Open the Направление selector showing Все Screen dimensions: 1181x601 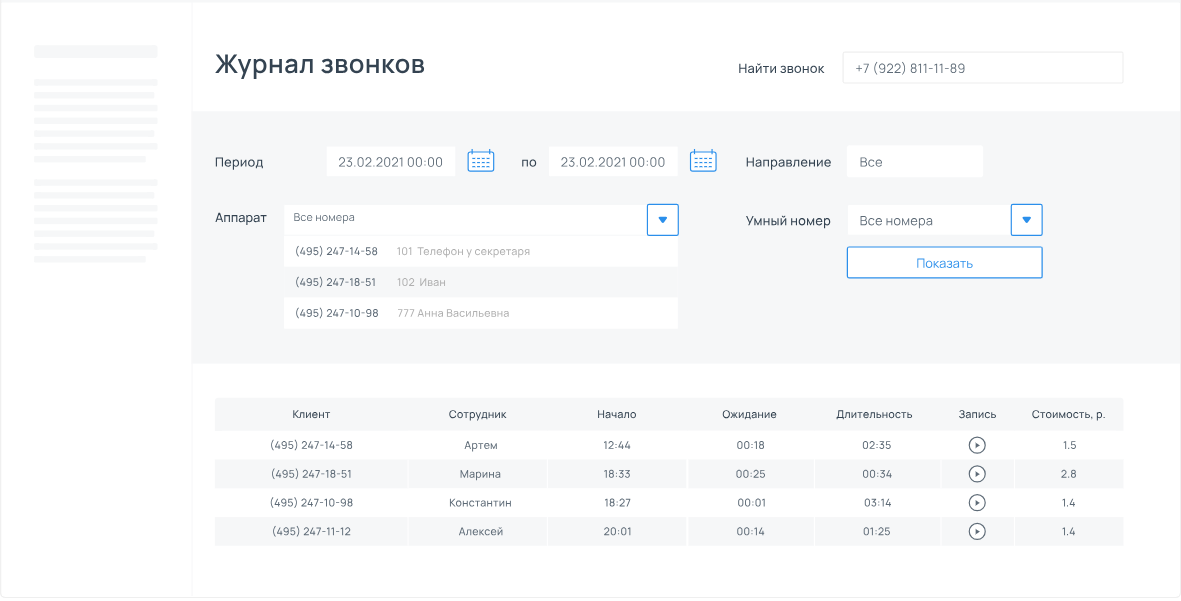pyautogui.click(x=915, y=160)
